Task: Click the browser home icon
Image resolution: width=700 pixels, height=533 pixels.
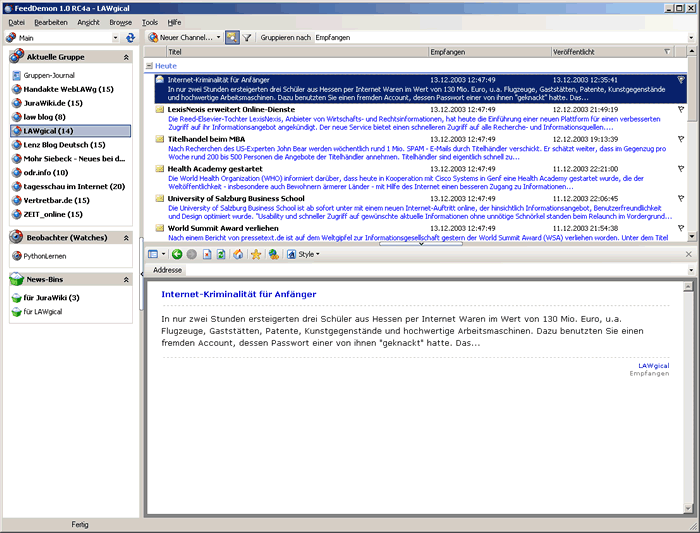Action: point(238,255)
